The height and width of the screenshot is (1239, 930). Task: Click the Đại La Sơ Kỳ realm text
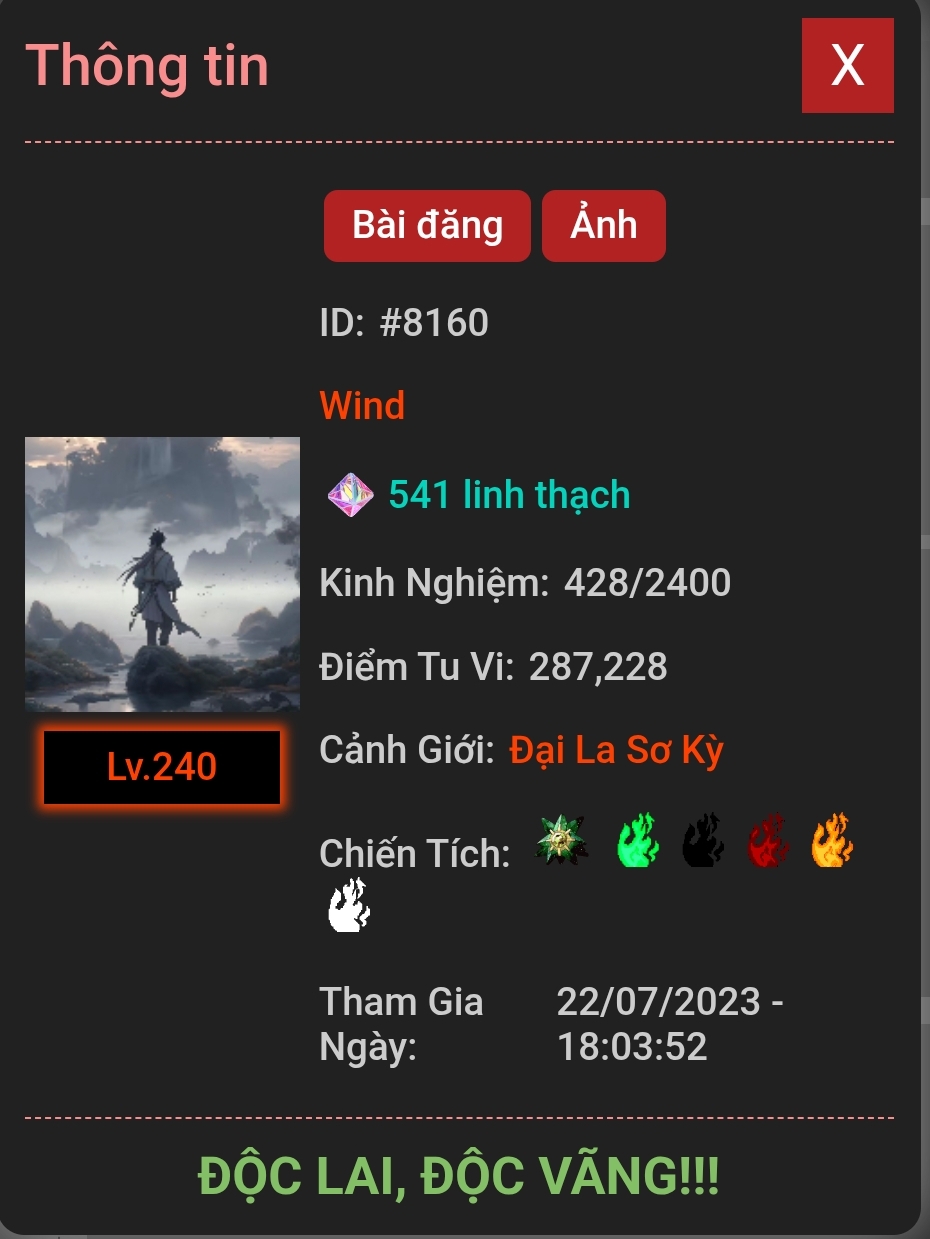tap(616, 750)
